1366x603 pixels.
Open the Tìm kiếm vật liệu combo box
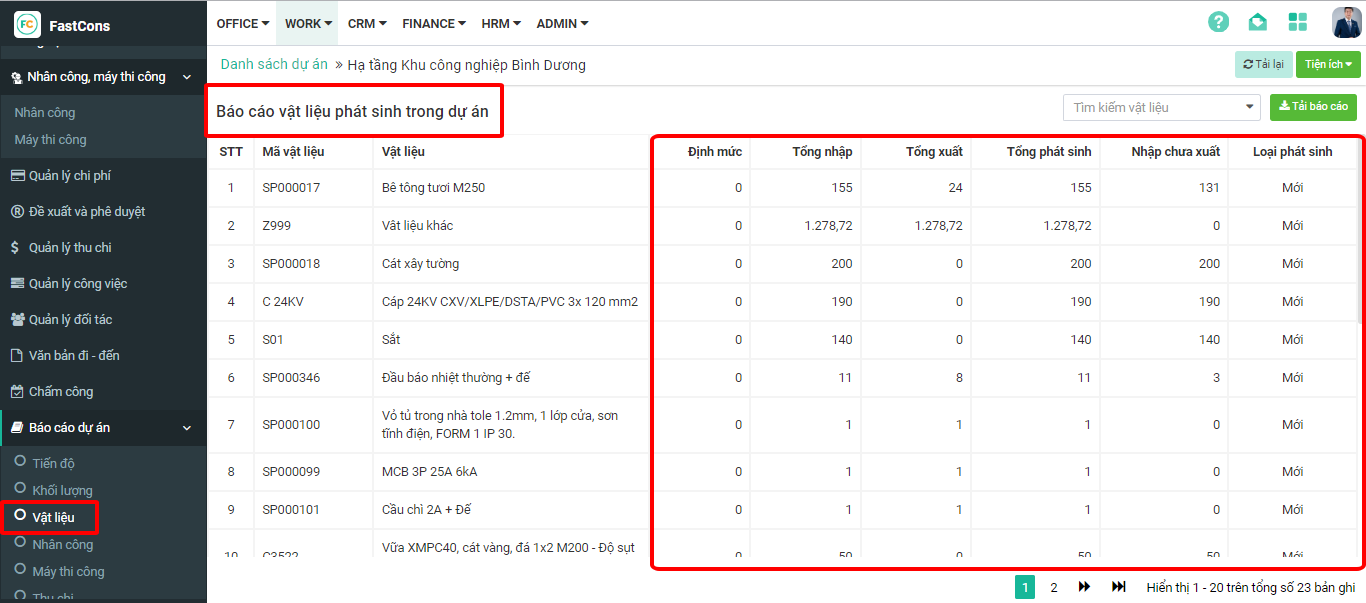pyautogui.click(x=1161, y=107)
